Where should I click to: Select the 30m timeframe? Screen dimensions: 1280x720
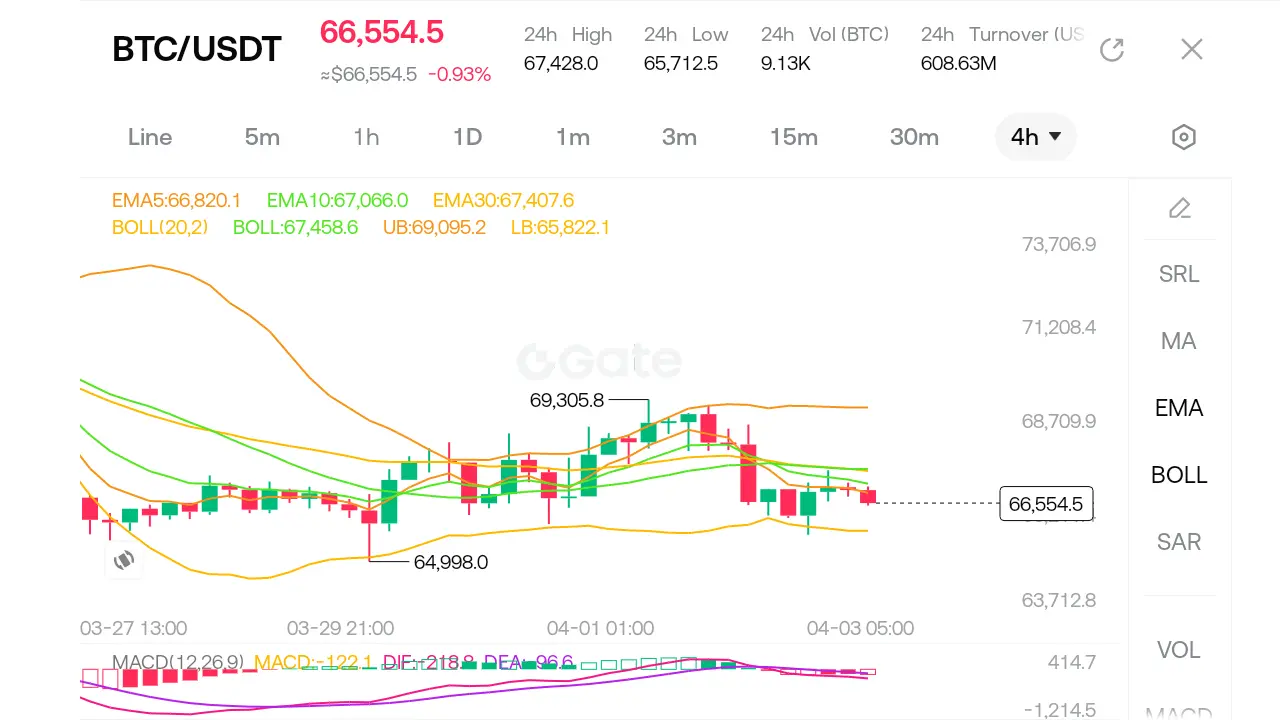point(914,137)
